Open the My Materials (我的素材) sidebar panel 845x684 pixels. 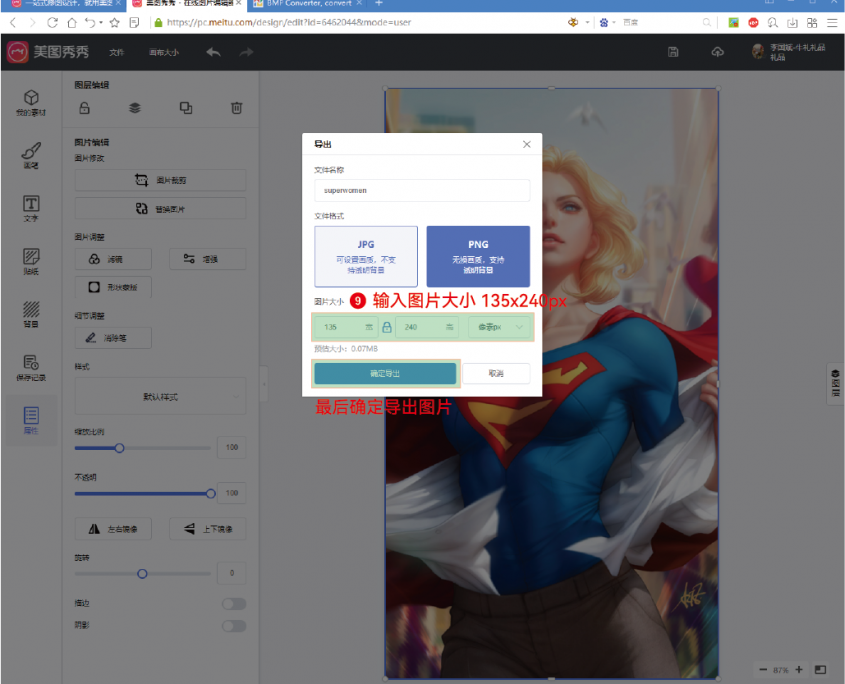coord(31,102)
